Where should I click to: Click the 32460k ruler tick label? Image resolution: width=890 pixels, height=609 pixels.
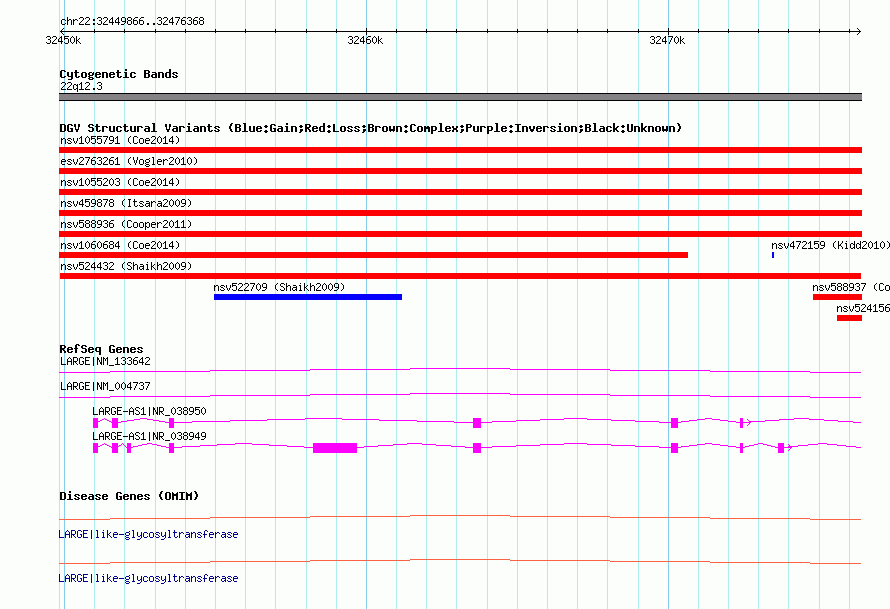(365, 40)
